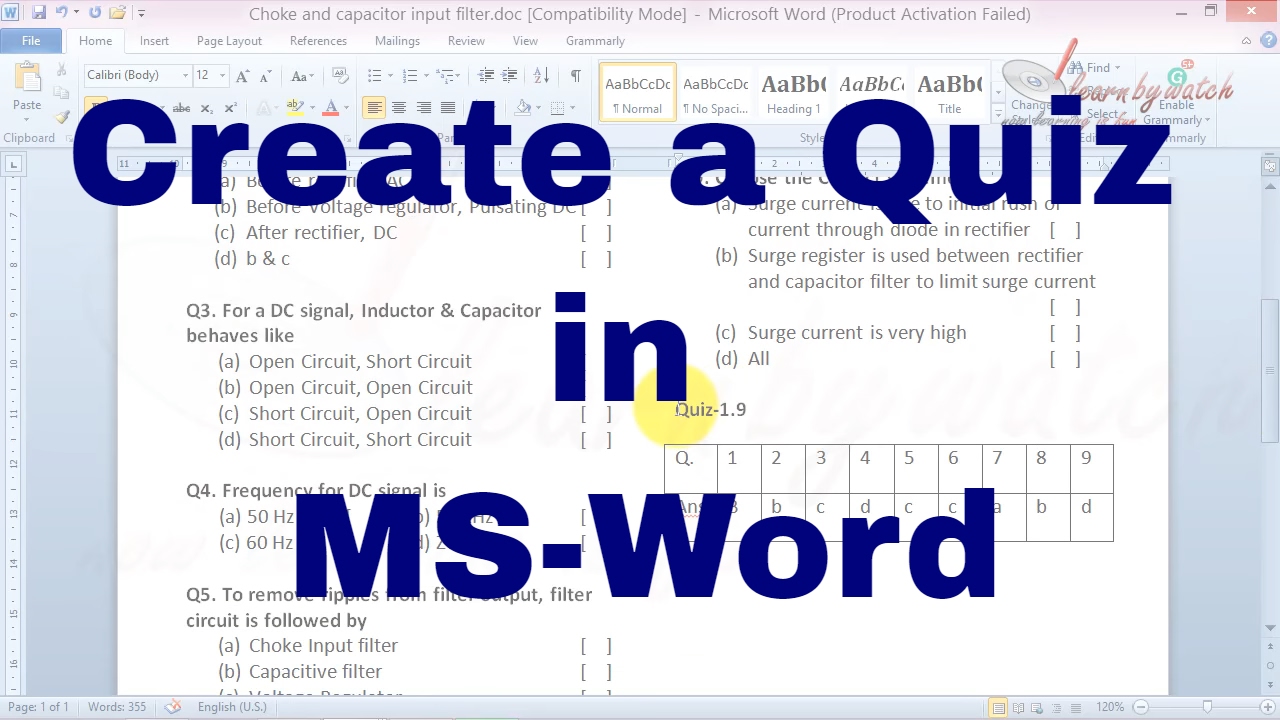Image resolution: width=1280 pixels, height=720 pixels.
Task: Switch to the Review tab
Action: point(466,41)
